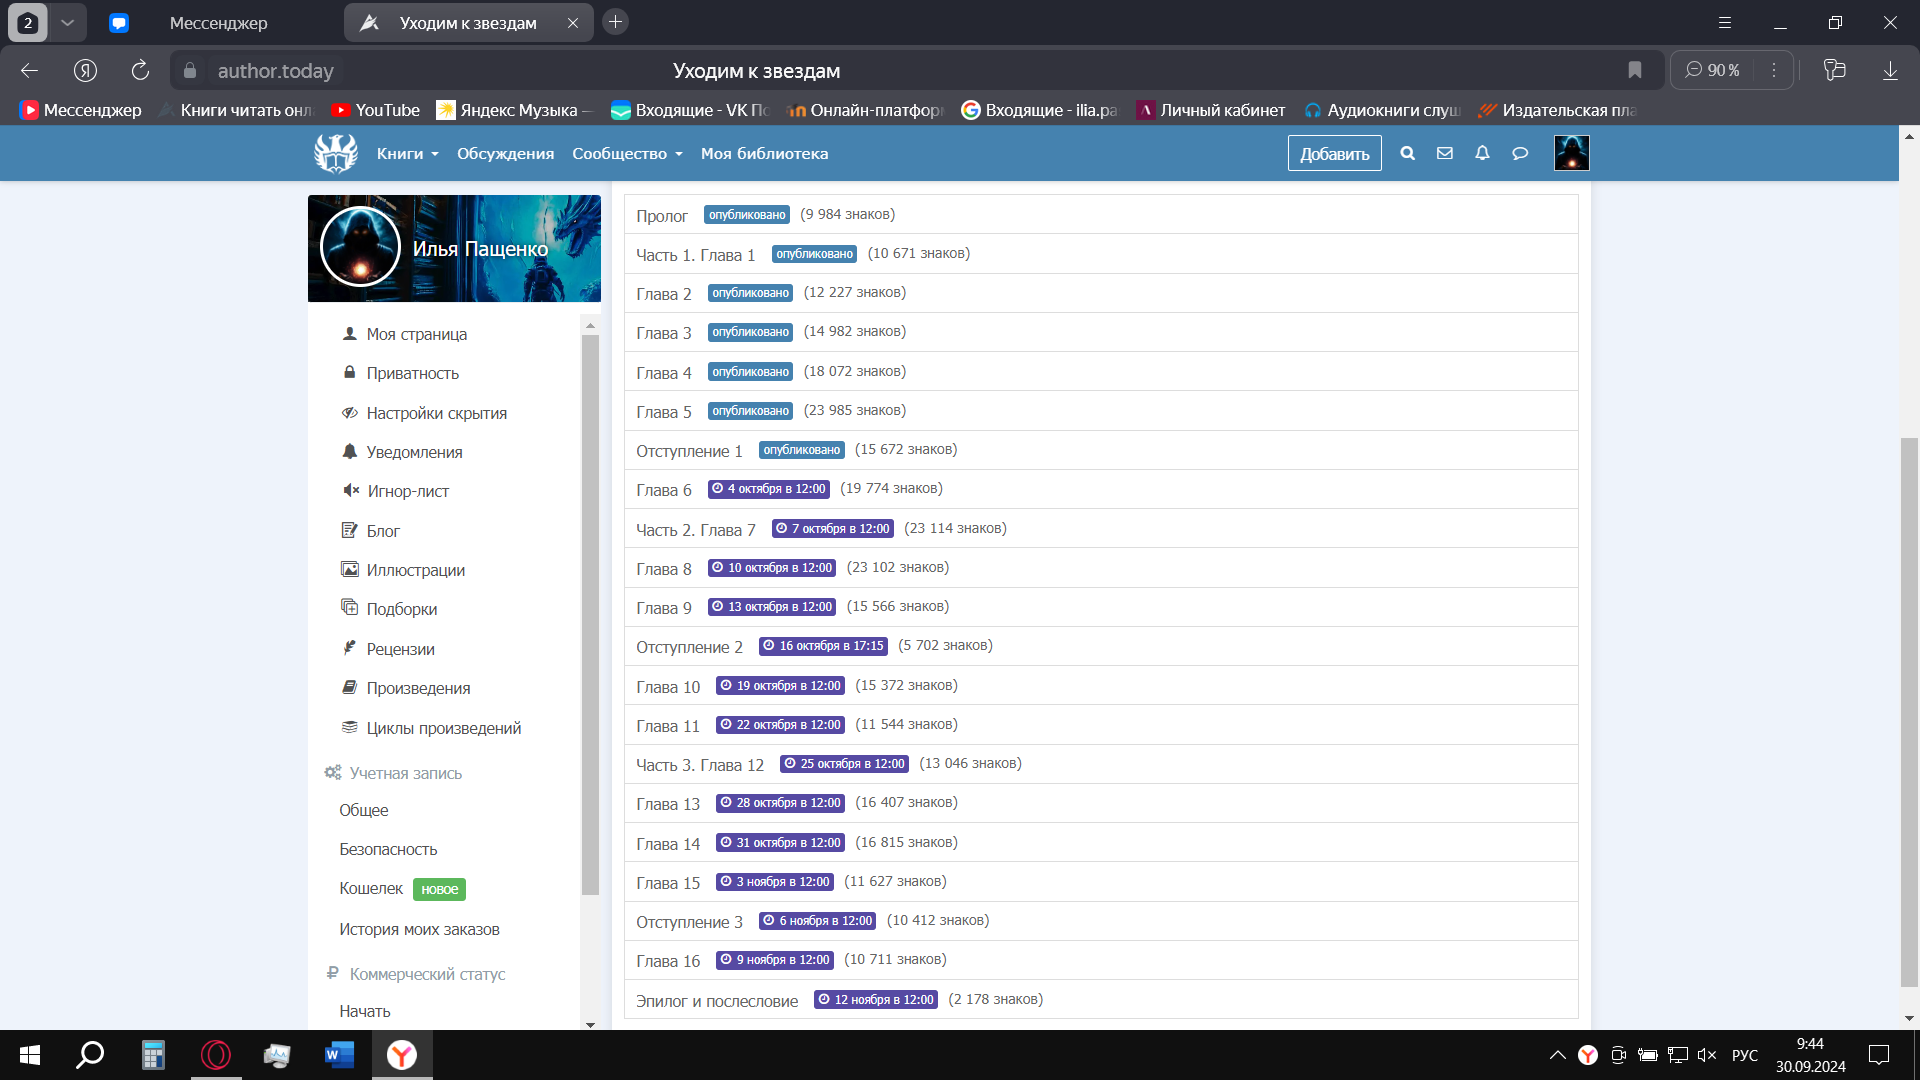Open tab list chevron next to tab counter
This screenshot has width=1920, height=1080.
tap(67, 22)
